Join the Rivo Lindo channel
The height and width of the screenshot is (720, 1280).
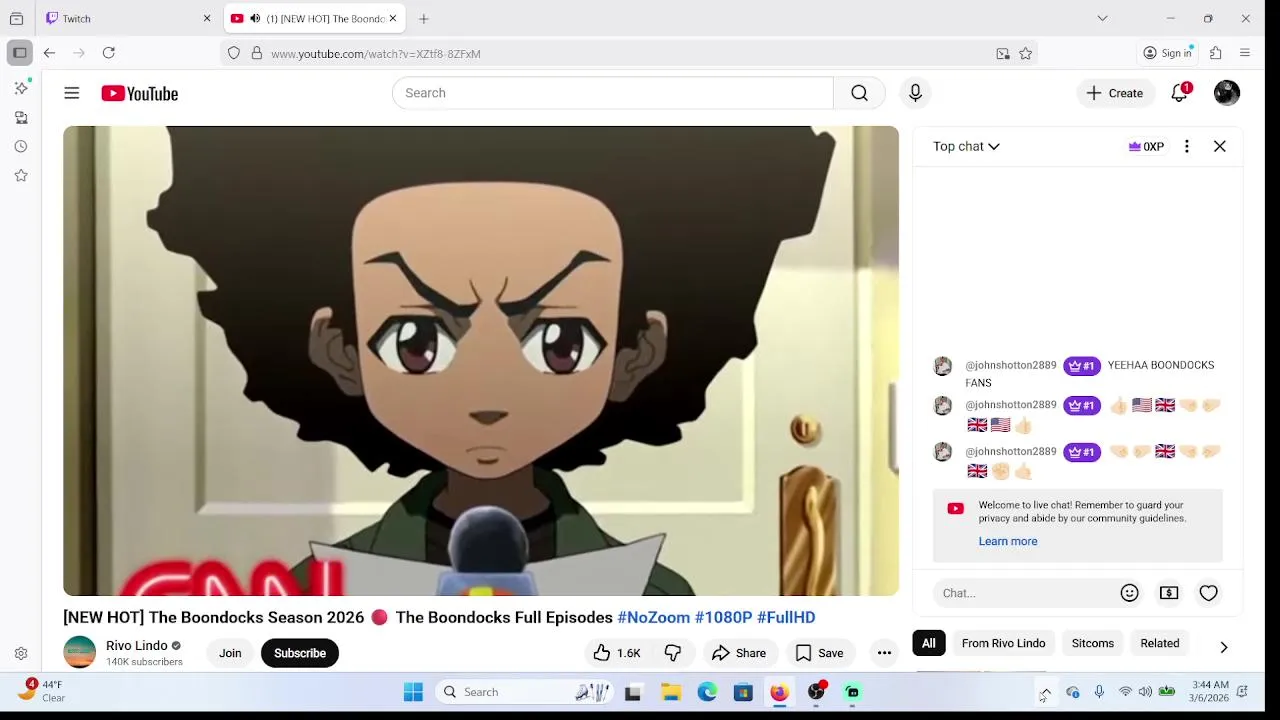coord(230,653)
